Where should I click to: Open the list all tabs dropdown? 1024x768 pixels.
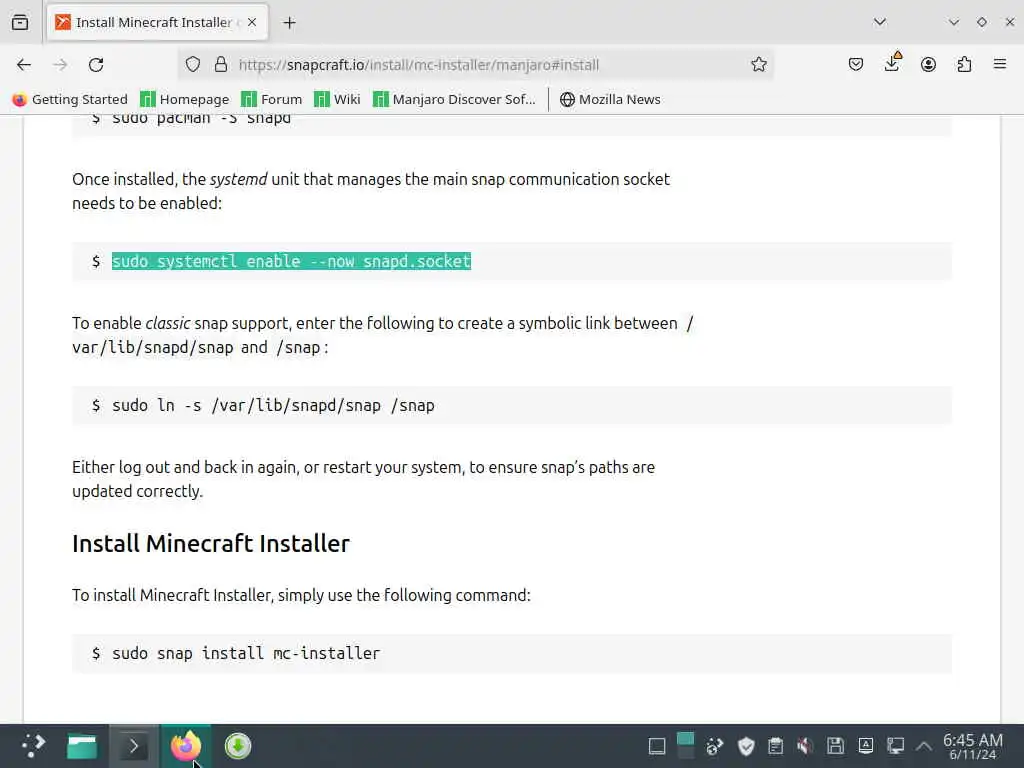[x=880, y=22]
